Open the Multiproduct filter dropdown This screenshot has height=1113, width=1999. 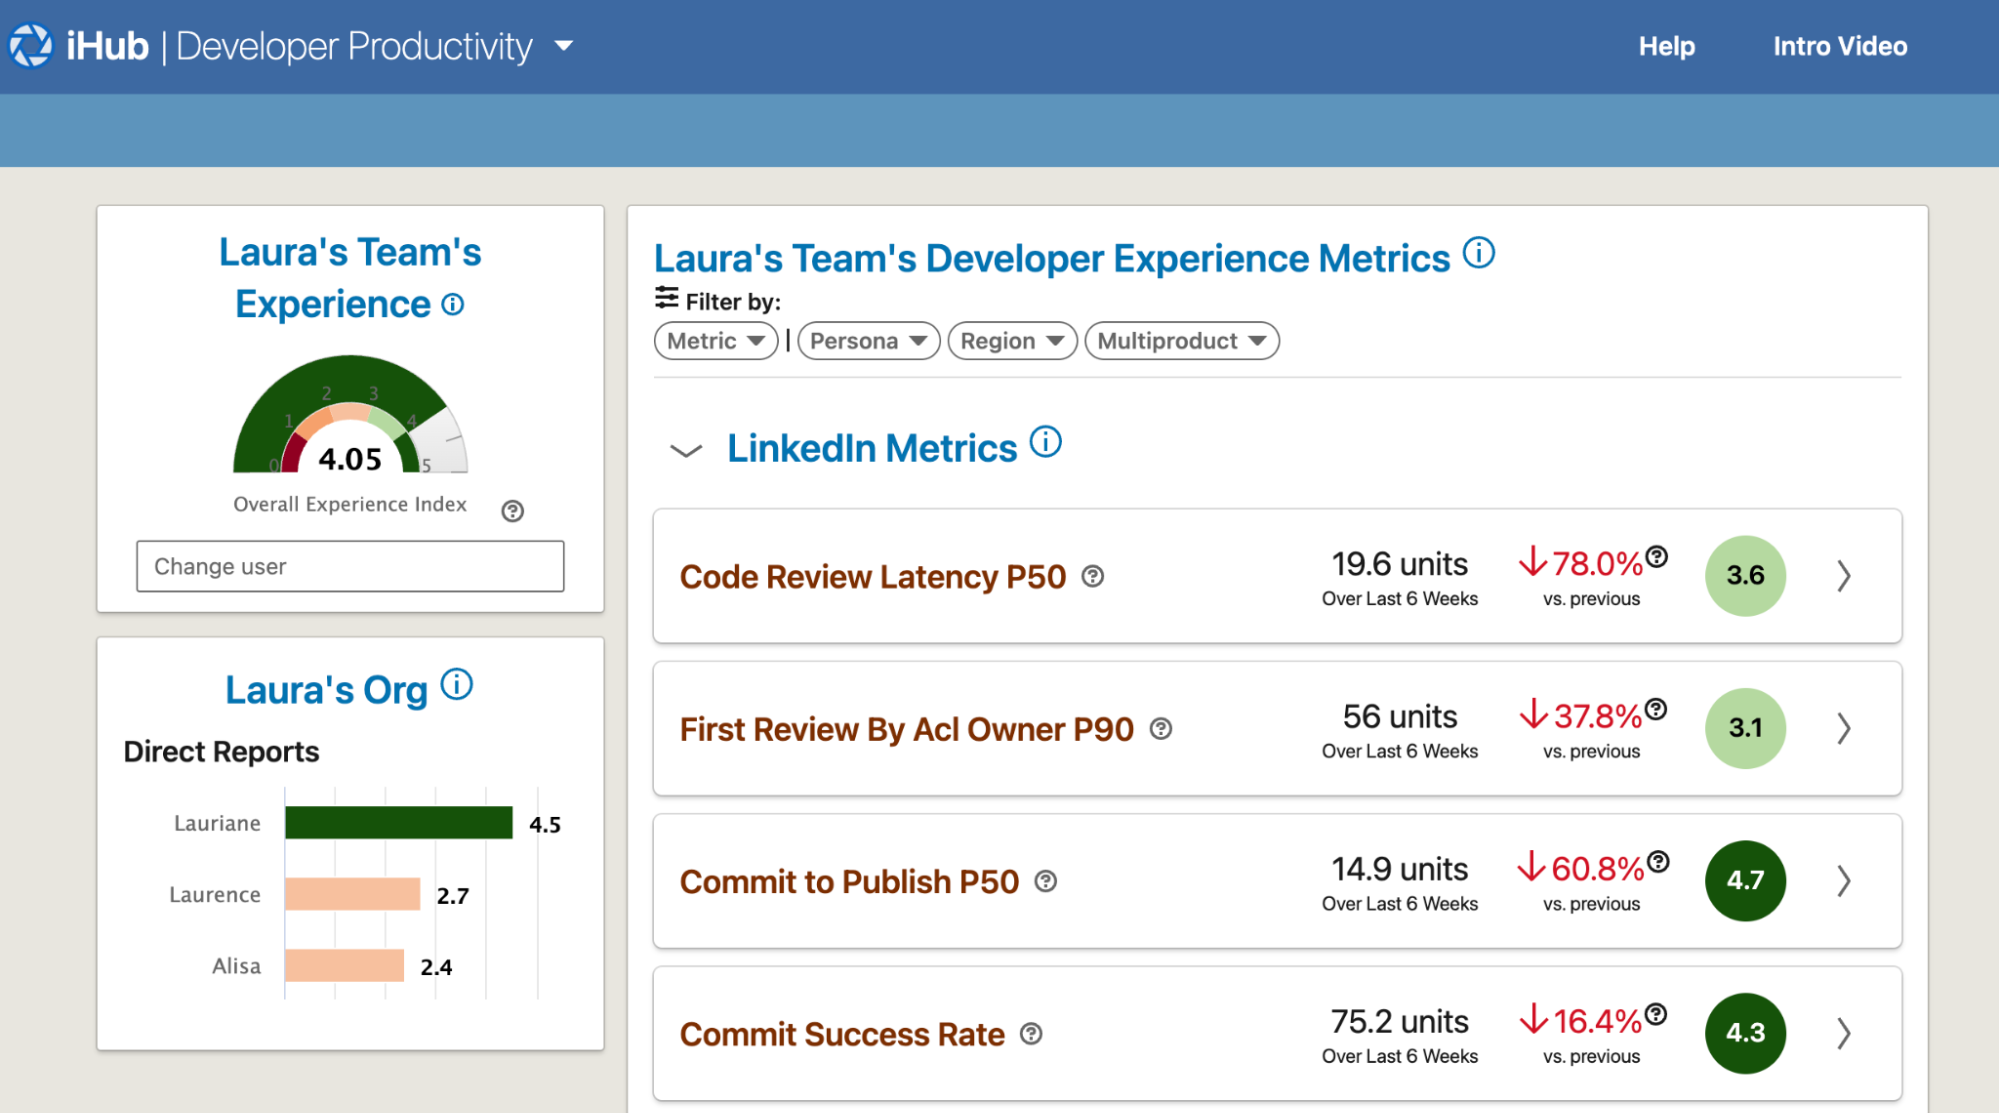(1181, 341)
